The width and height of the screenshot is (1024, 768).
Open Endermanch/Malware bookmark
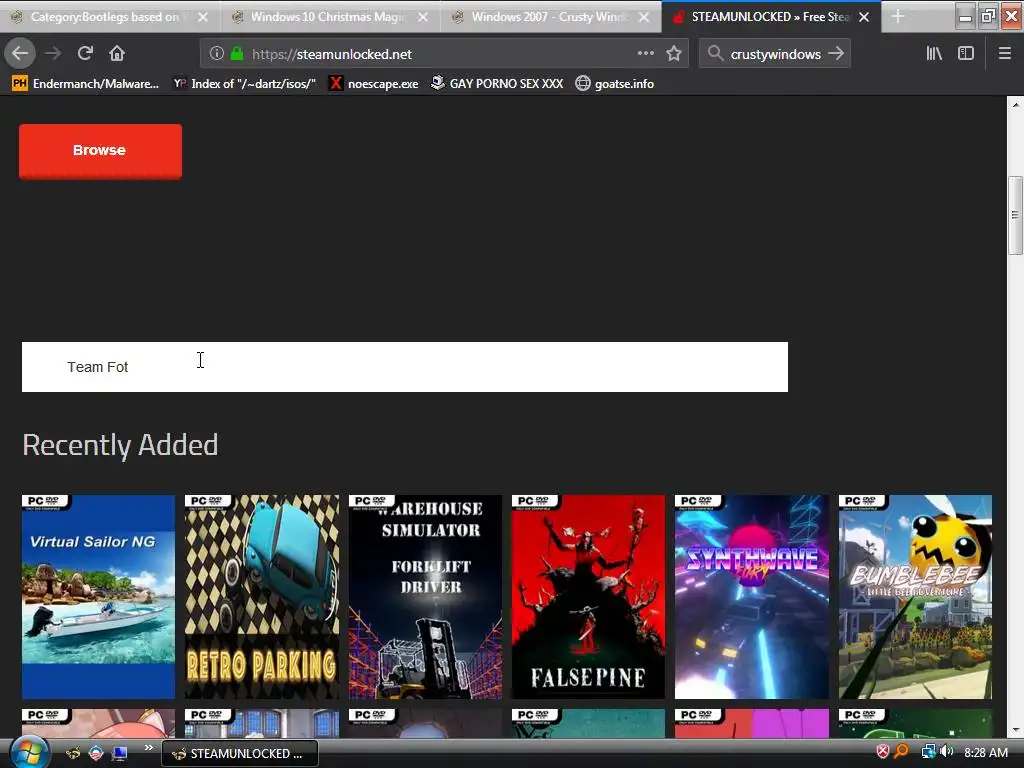pyautogui.click(x=86, y=84)
